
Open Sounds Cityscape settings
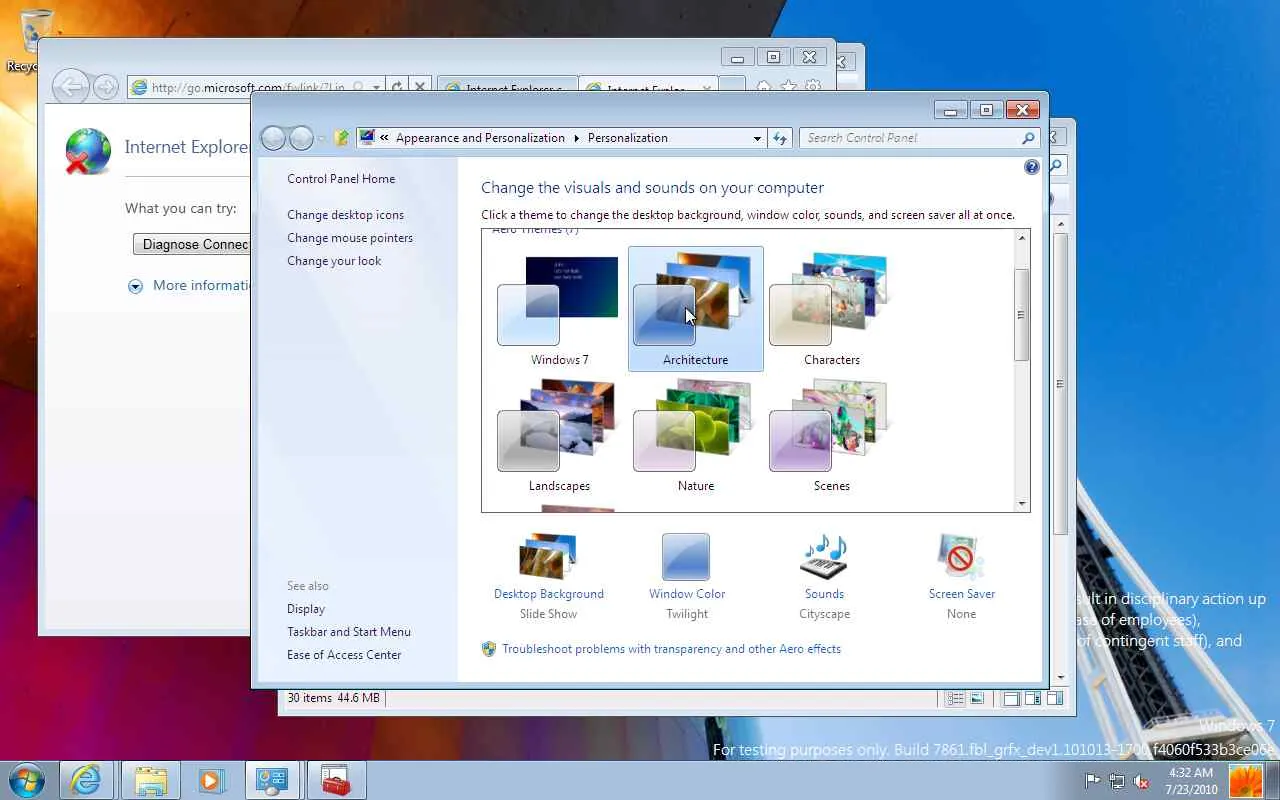pyautogui.click(x=825, y=576)
